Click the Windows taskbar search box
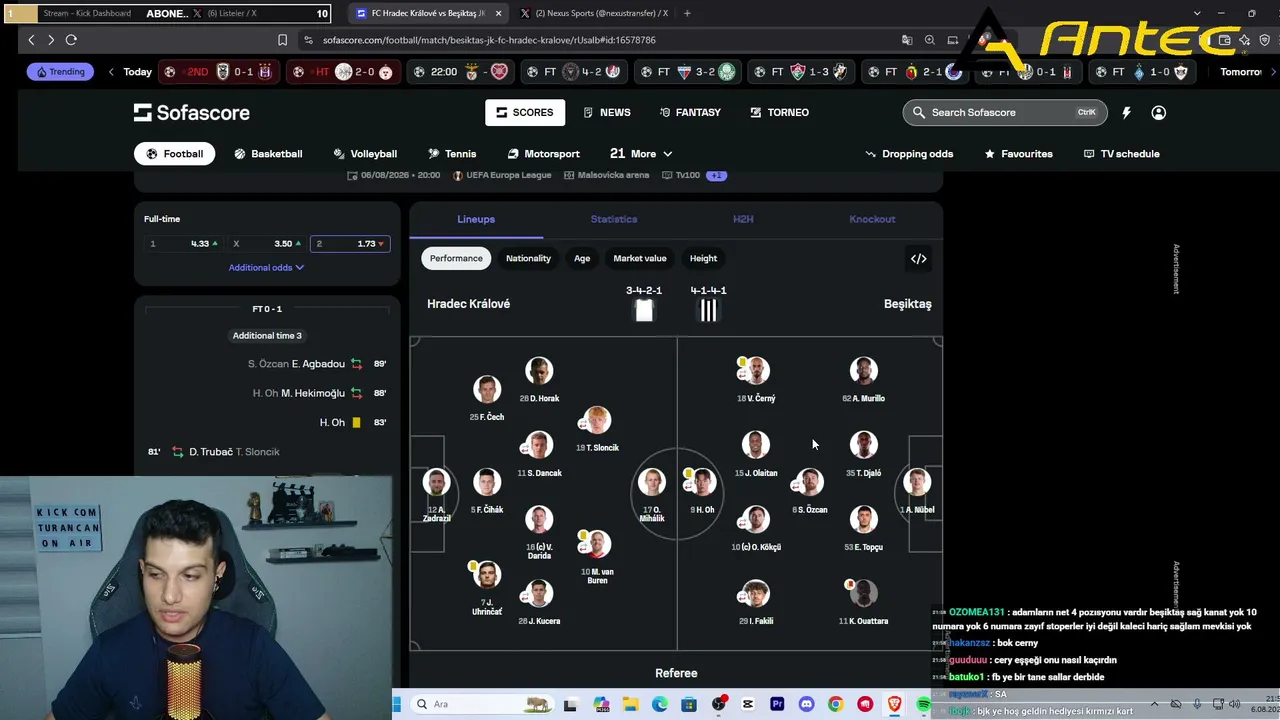This screenshot has height=720, width=1280. (x=484, y=704)
